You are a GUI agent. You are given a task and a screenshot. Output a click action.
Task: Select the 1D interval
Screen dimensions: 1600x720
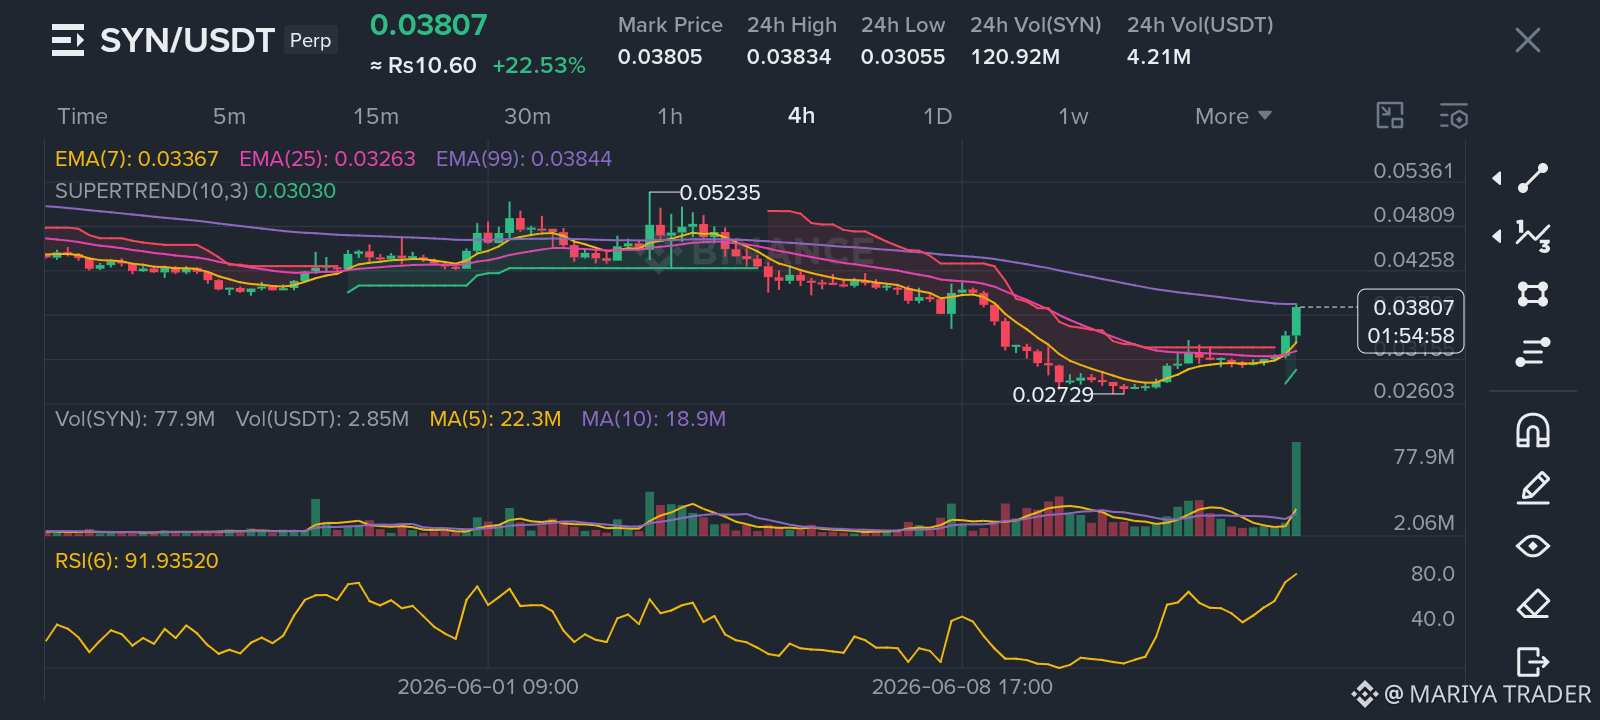(x=937, y=116)
